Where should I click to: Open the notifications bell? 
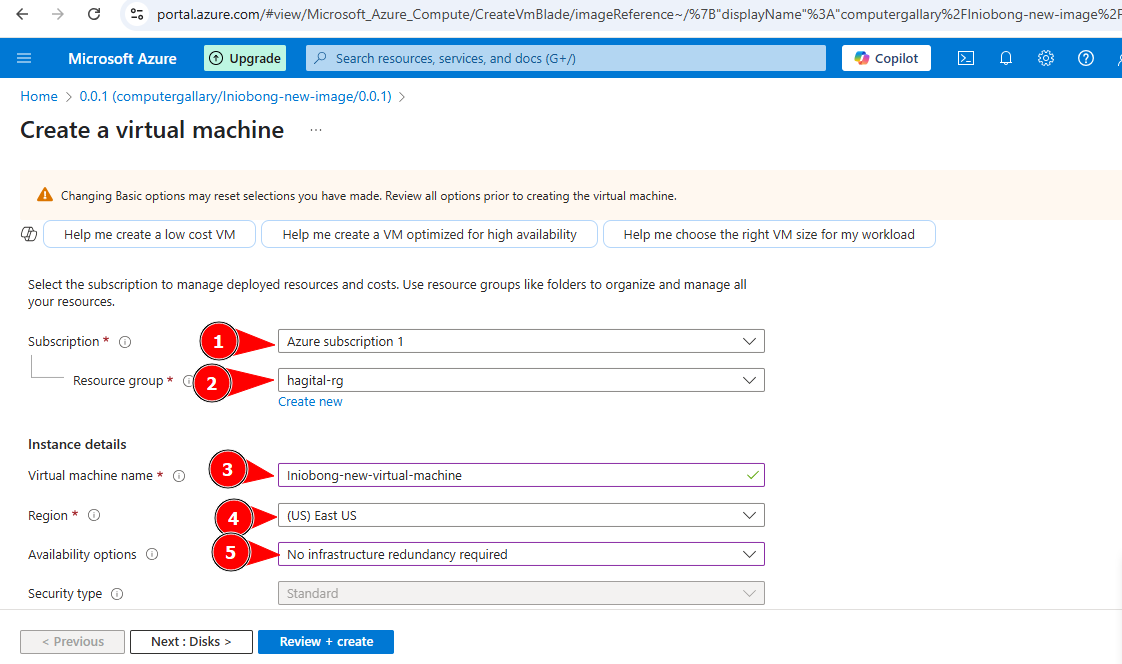tap(1005, 58)
